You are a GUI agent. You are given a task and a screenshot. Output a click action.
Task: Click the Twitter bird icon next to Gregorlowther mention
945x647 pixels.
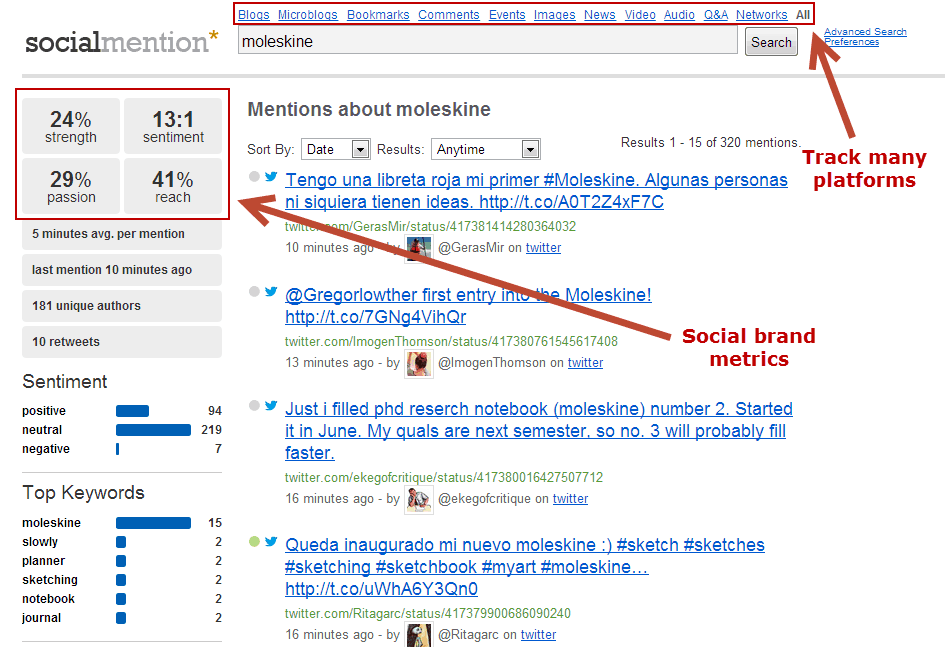271,292
